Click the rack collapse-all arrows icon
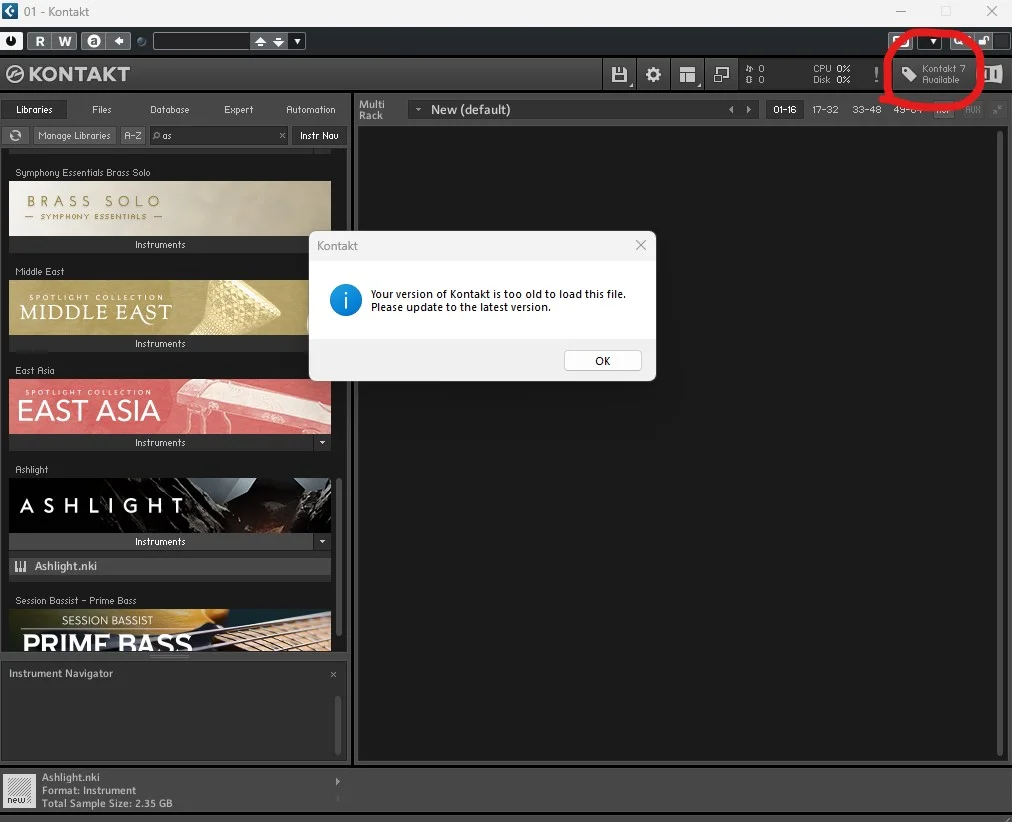 pyautogui.click(x=997, y=110)
